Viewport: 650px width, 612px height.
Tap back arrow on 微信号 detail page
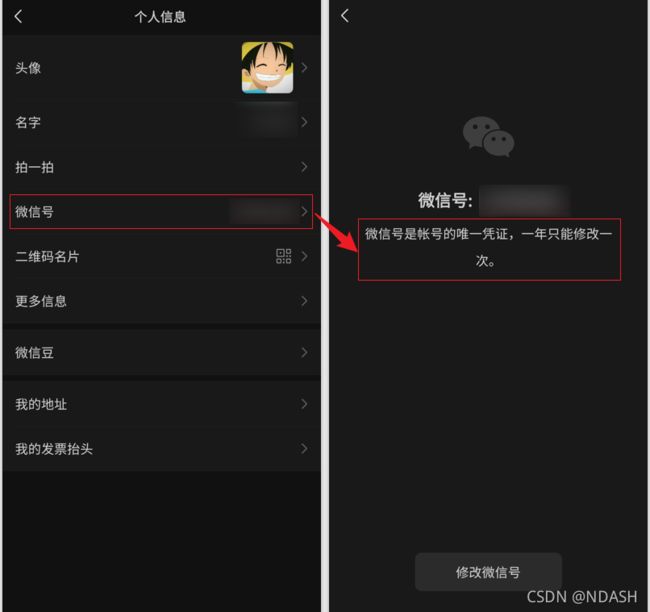[345, 16]
